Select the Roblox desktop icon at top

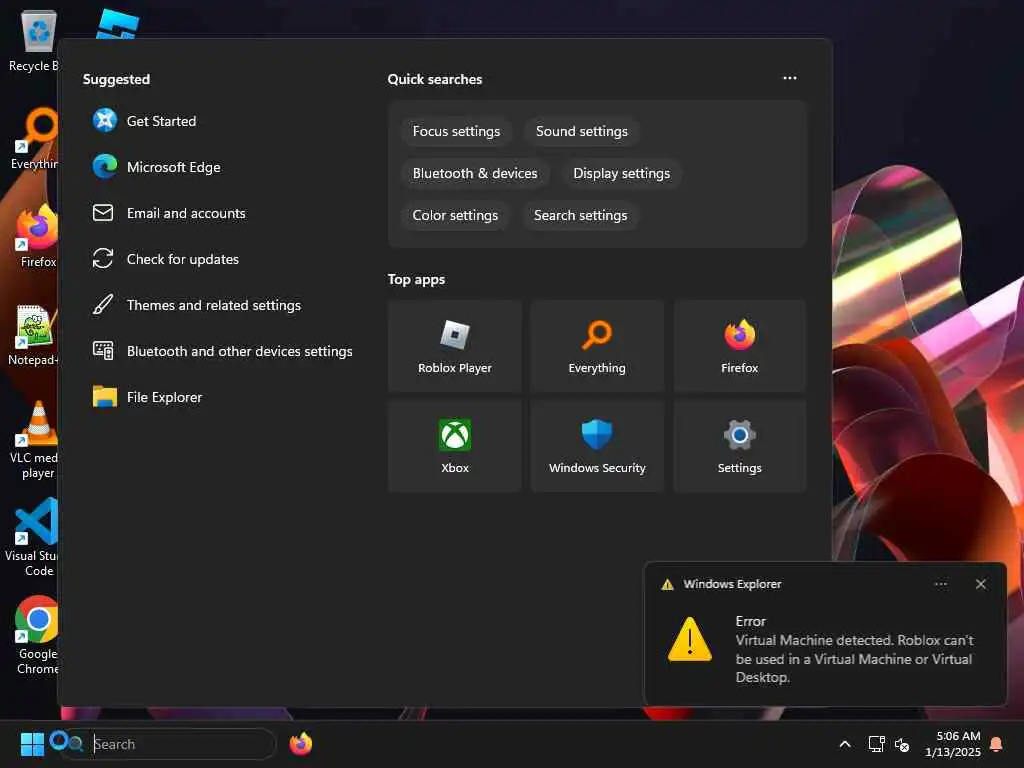click(118, 25)
